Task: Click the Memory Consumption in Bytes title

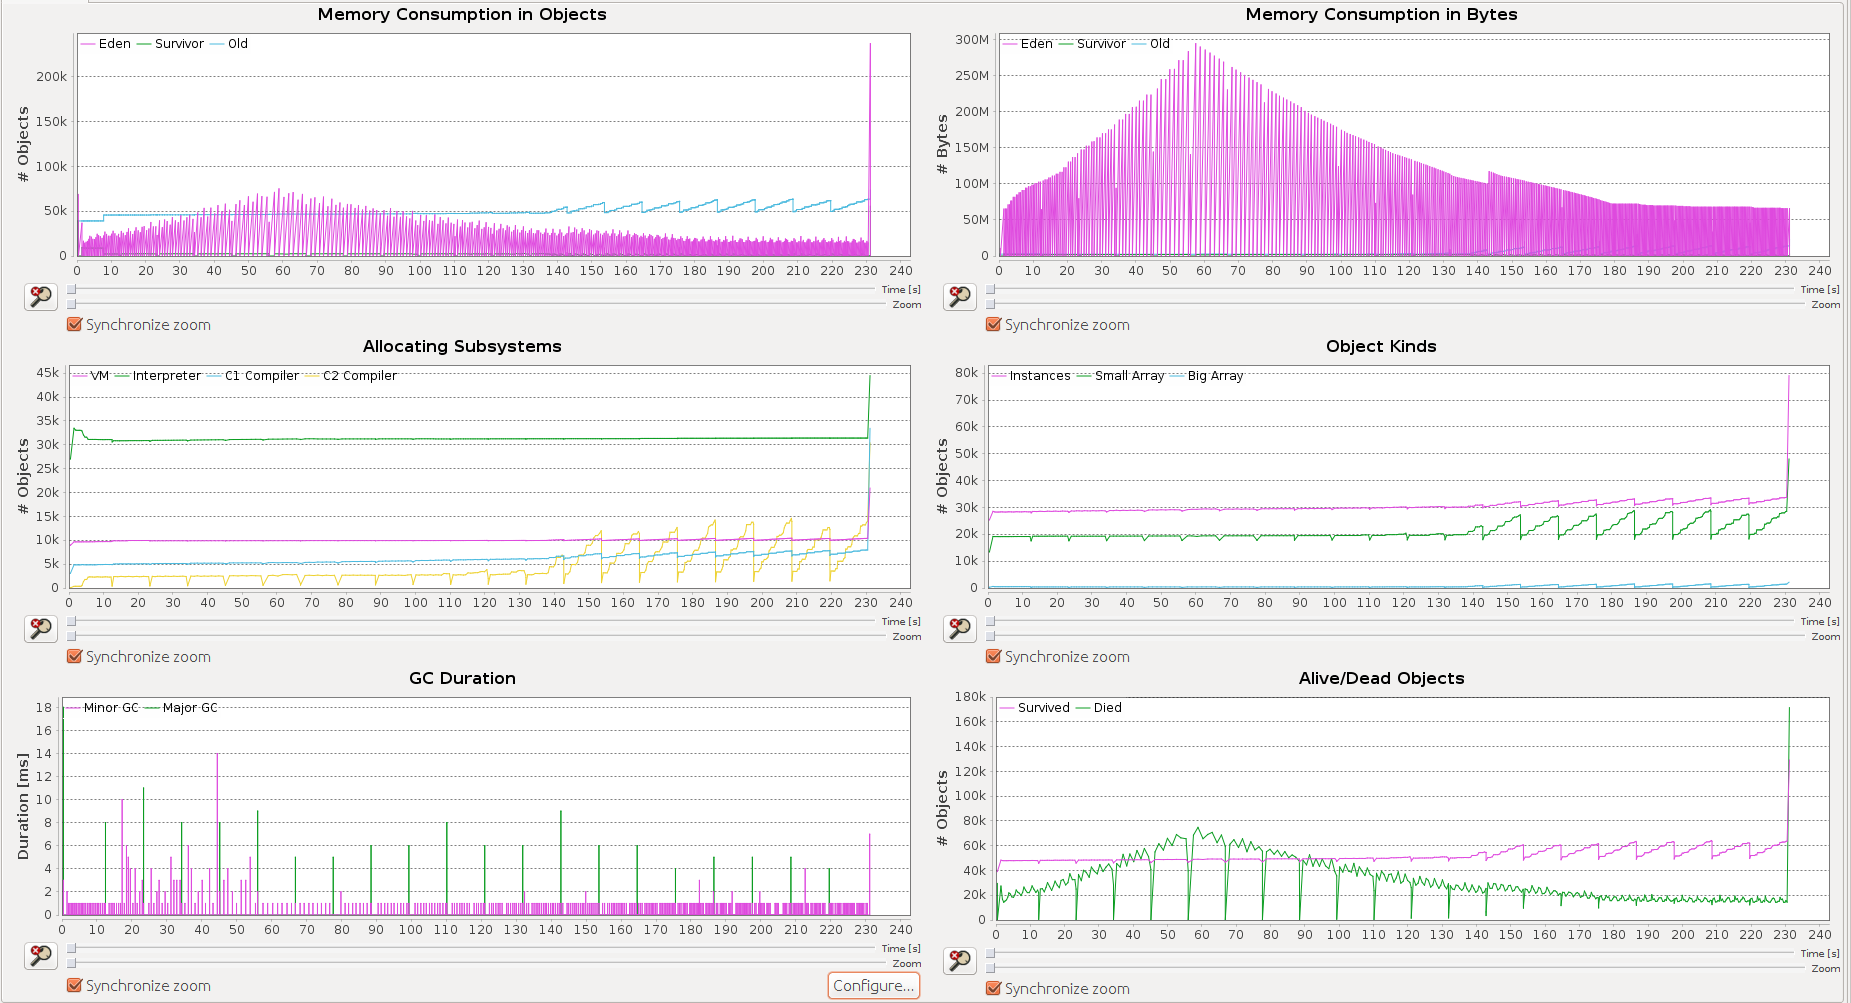Action: pos(1381,14)
